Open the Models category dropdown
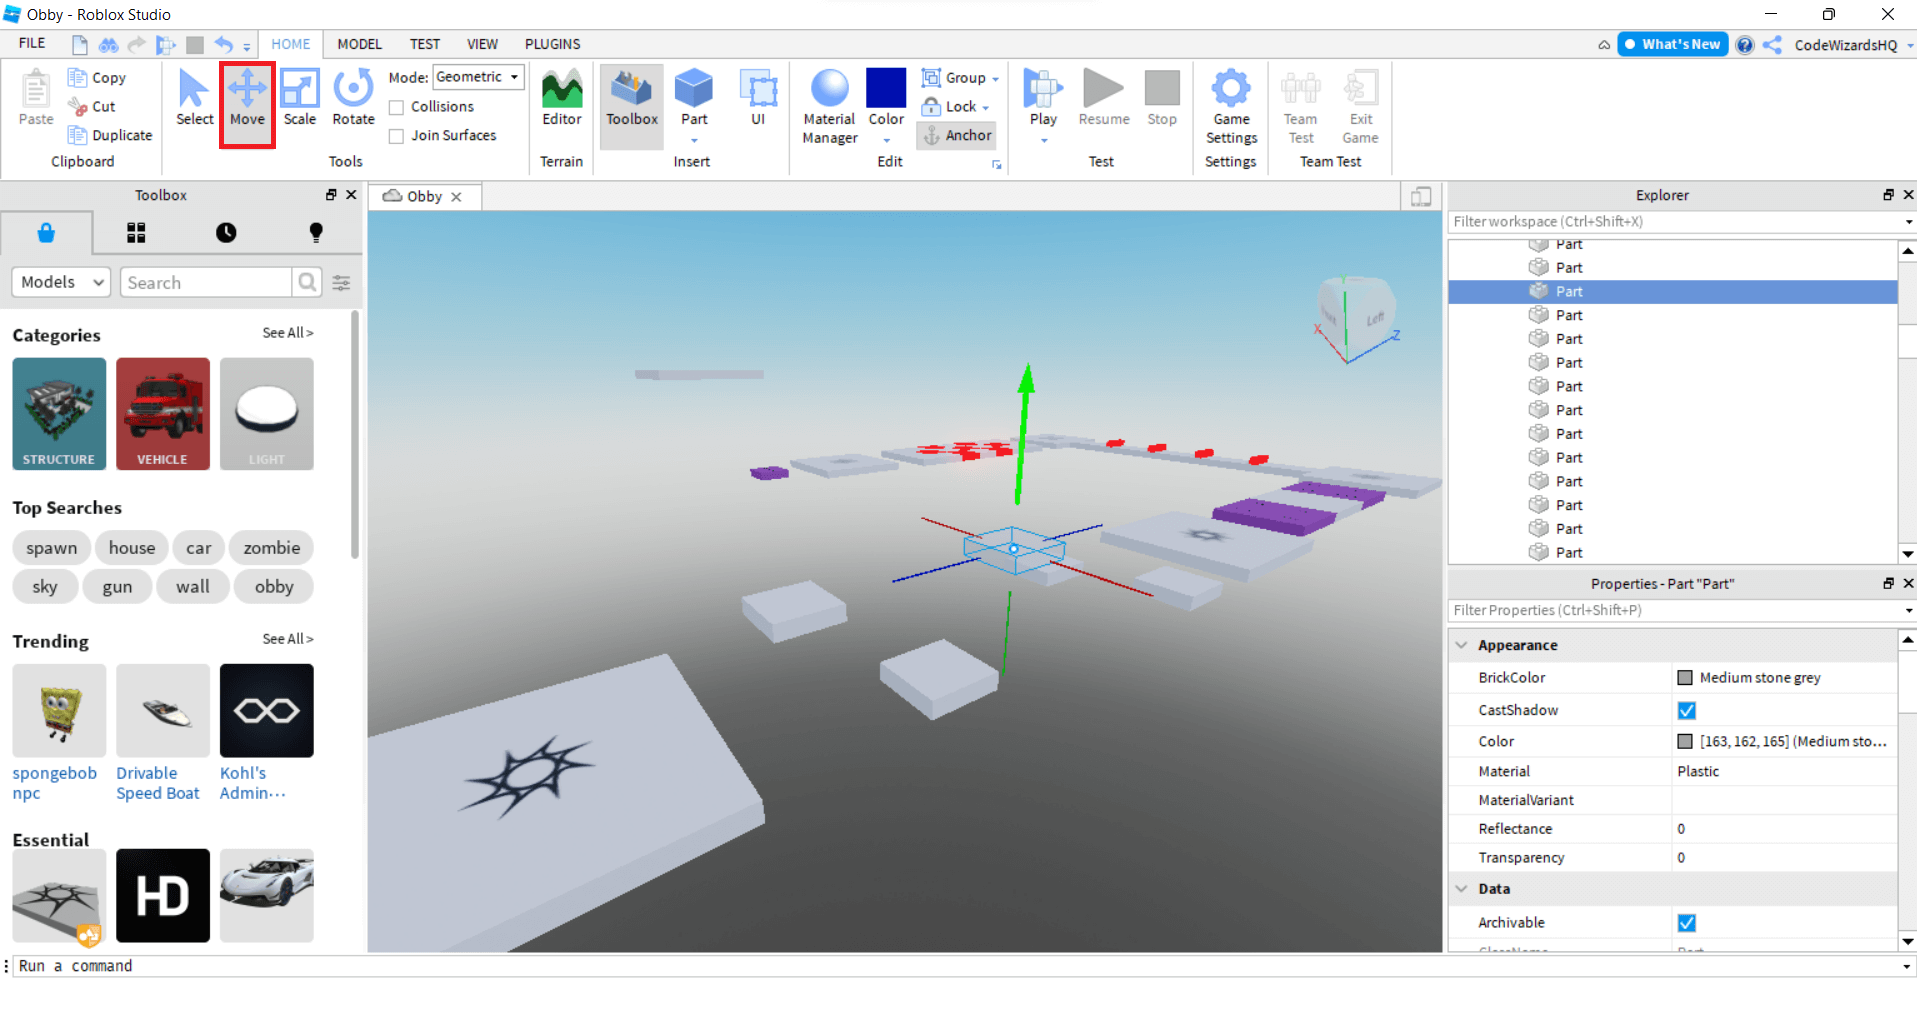 click(60, 282)
